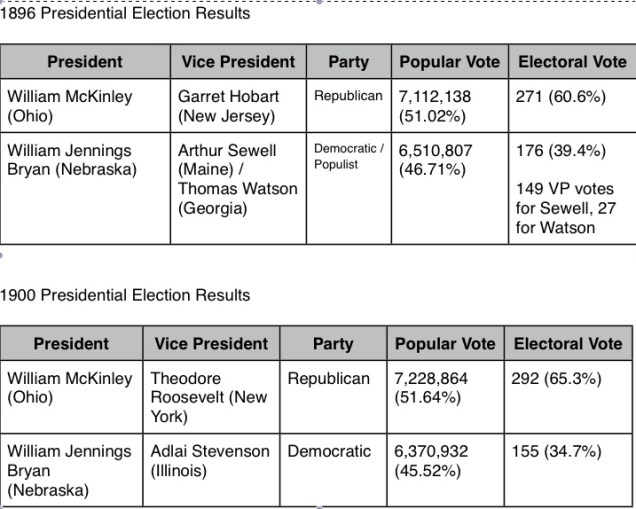636x509 pixels.
Task: Click the "1896 Presidential Election Results" heading
Action: [125, 14]
